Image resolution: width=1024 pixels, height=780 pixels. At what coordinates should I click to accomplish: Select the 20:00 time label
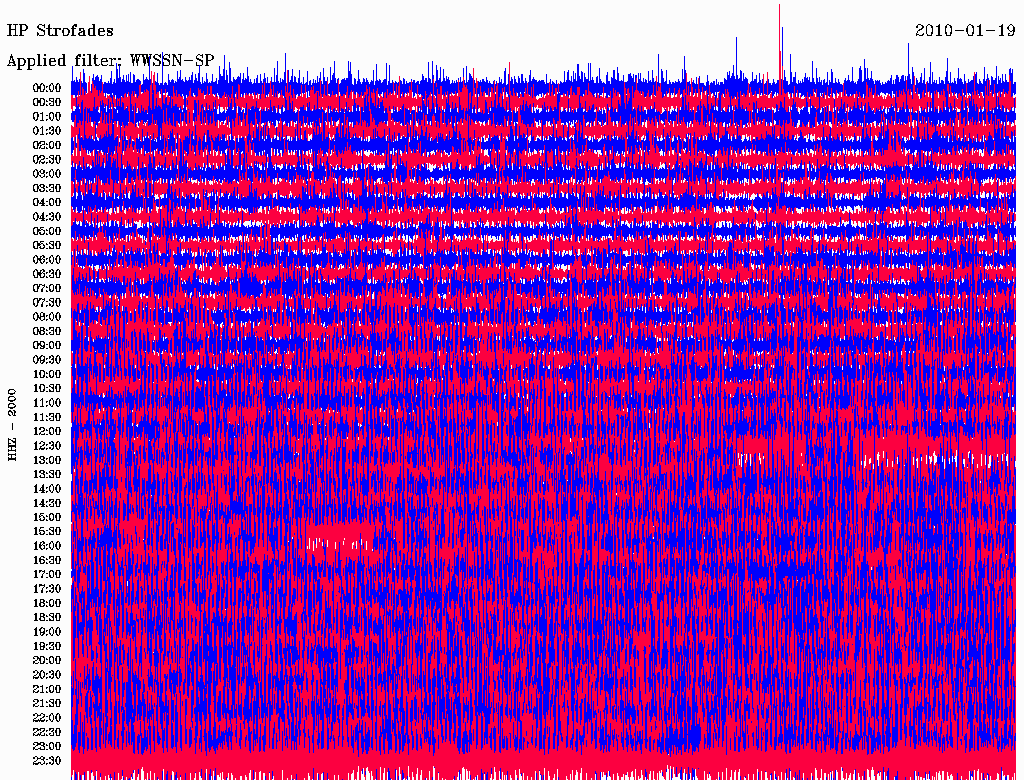point(47,660)
